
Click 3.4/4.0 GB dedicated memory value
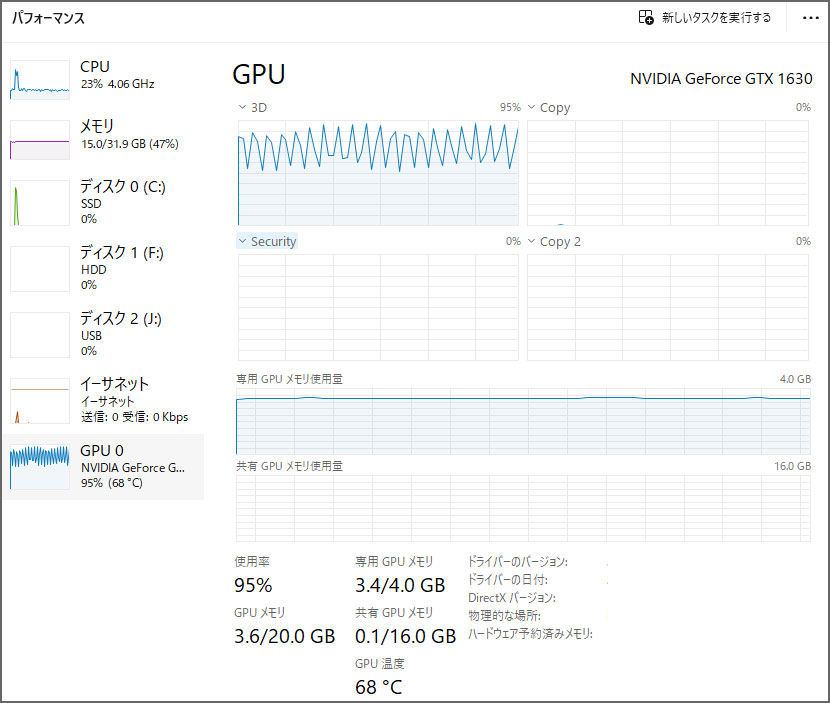coord(400,585)
